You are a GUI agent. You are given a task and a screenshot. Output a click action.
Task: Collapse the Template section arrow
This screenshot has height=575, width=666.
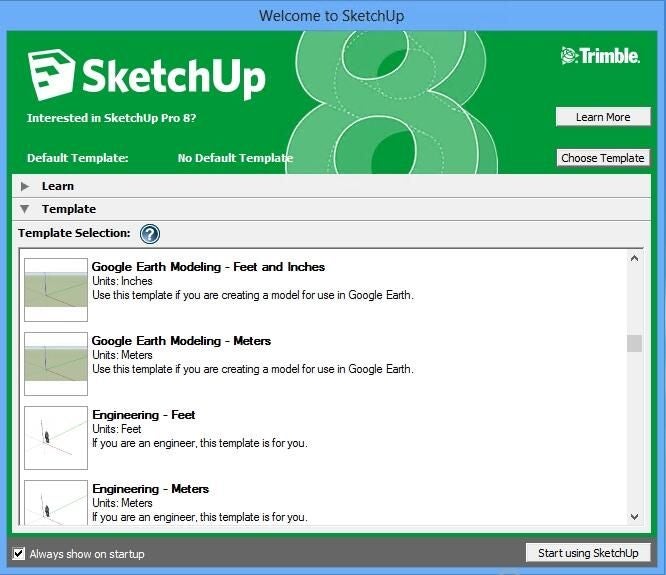point(25,209)
